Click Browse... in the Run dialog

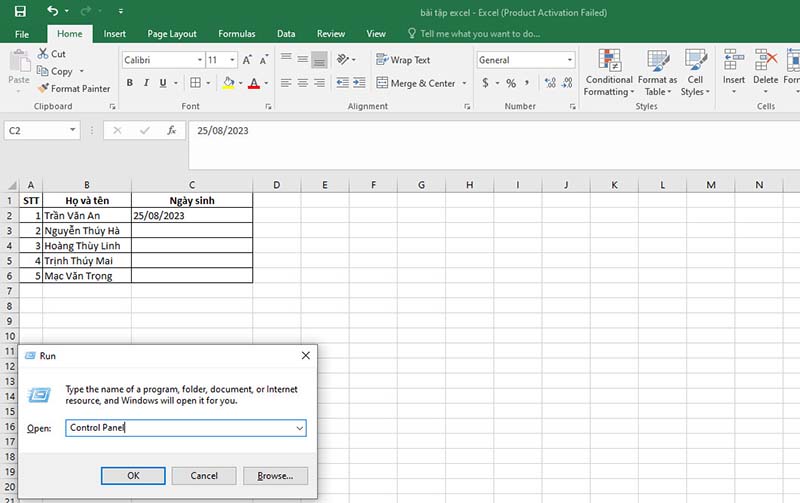[276, 475]
